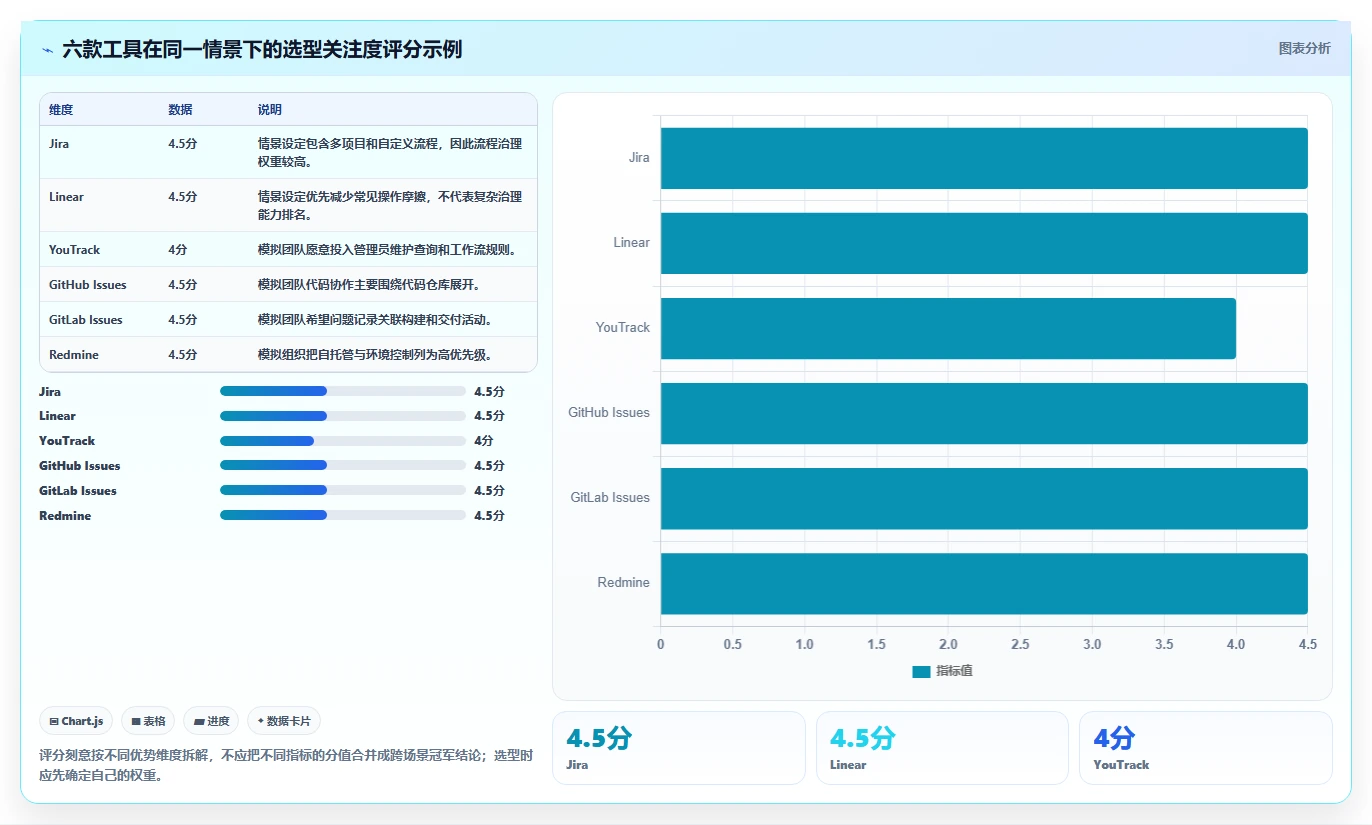Click the Linear progress bar
This screenshot has width=1372, height=825.
(343, 416)
